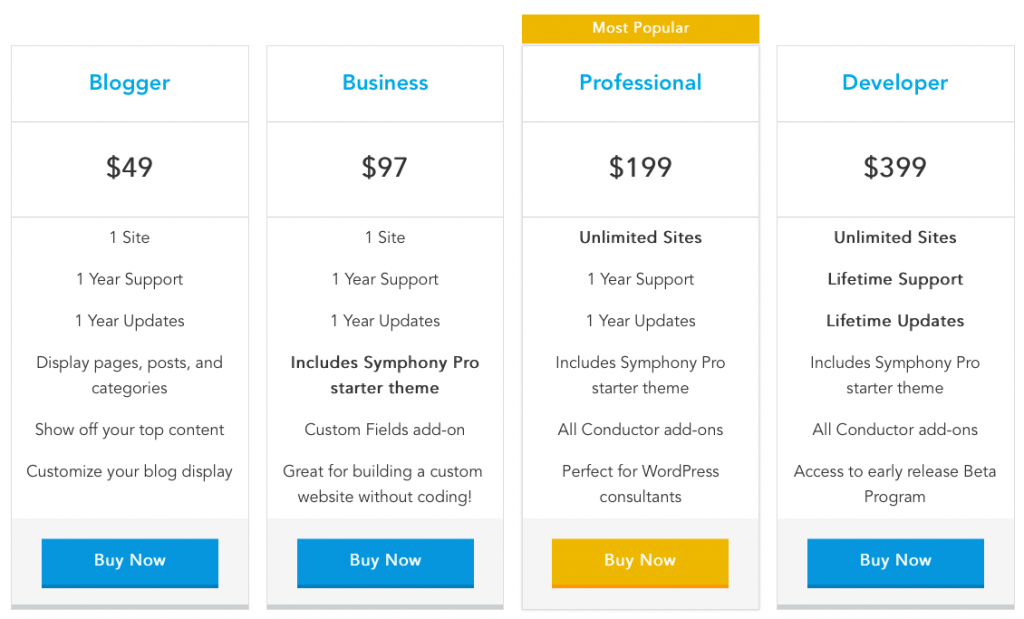
Task: Click Unlimited Sites in the Professional column
Action: click(641, 237)
